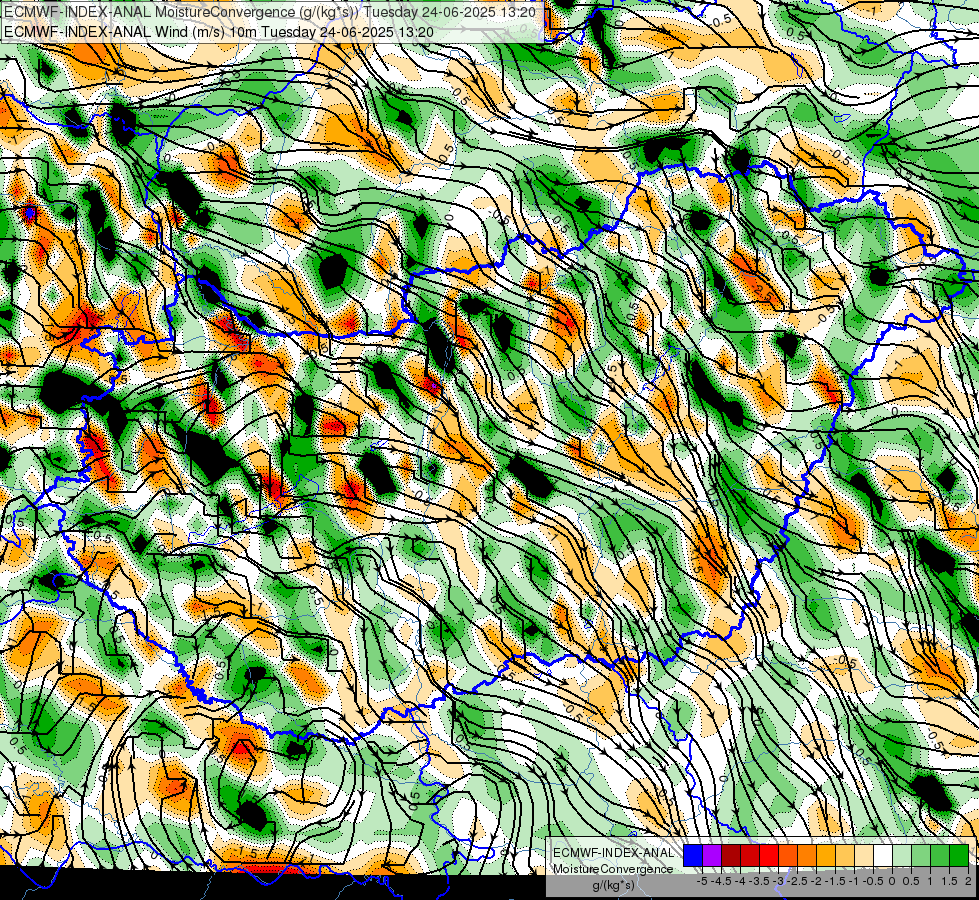This screenshot has width=979, height=900.
Task: Pick the orange swatch (-2.5 to -2)
Action: coord(807,855)
